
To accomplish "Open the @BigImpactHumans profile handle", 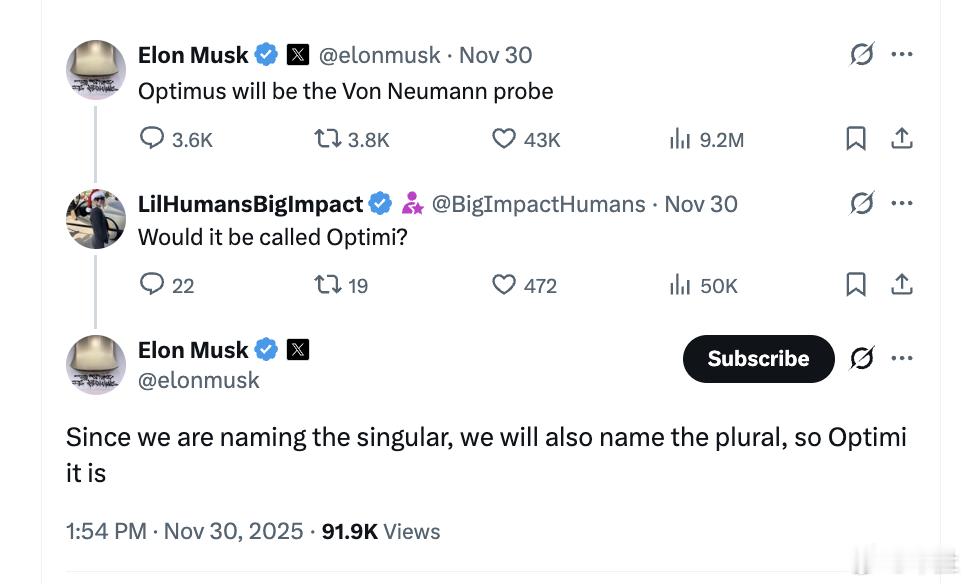I will click(x=538, y=204).
